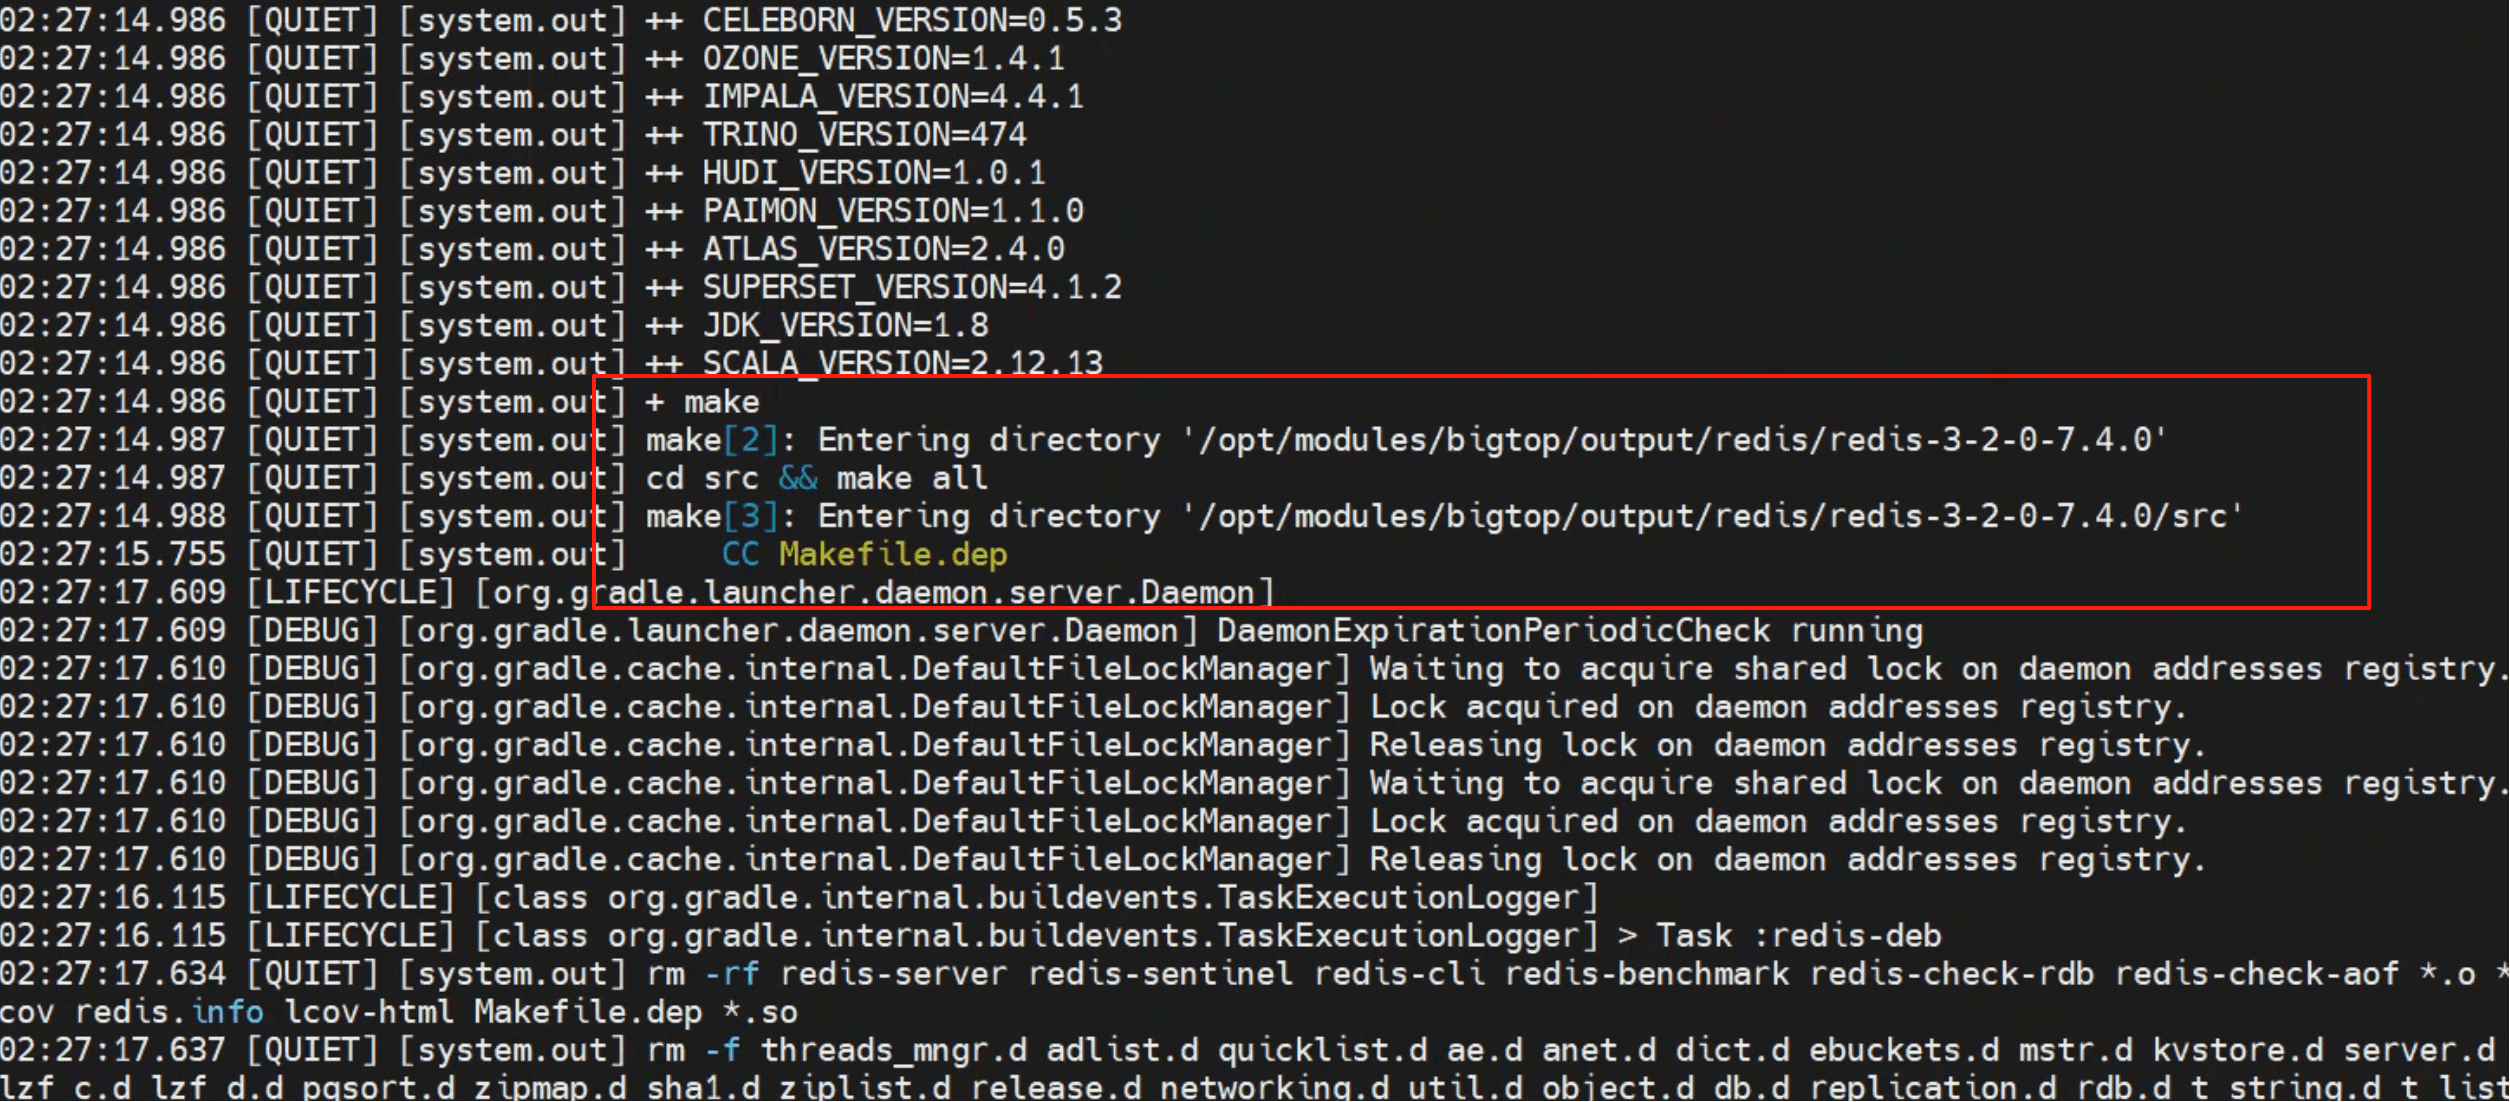
Task: Click the redis.info text
Action: (x=169, y=1012)
